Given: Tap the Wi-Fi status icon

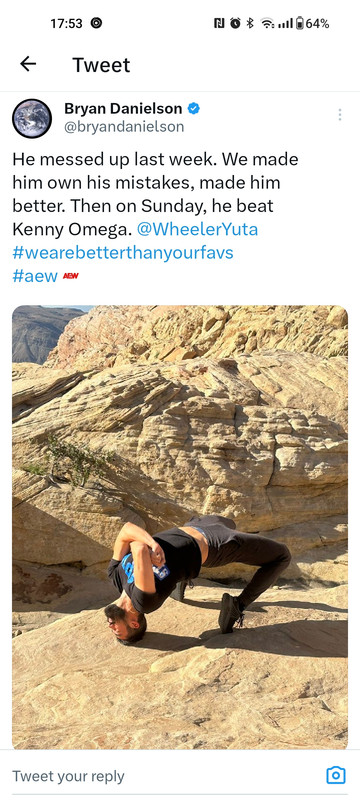Looking at the screenshot, I should point(266,23).
